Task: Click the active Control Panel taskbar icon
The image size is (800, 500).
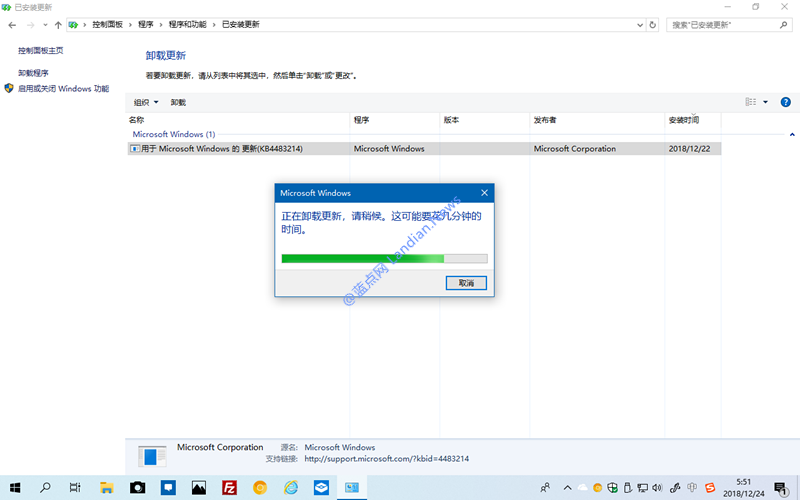Action: point(352,488)
